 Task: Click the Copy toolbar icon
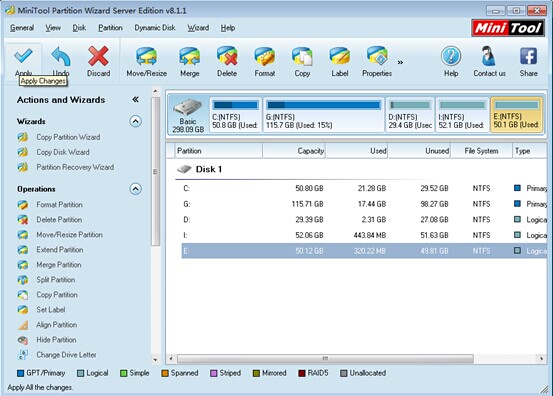click(x=302, y=57)
